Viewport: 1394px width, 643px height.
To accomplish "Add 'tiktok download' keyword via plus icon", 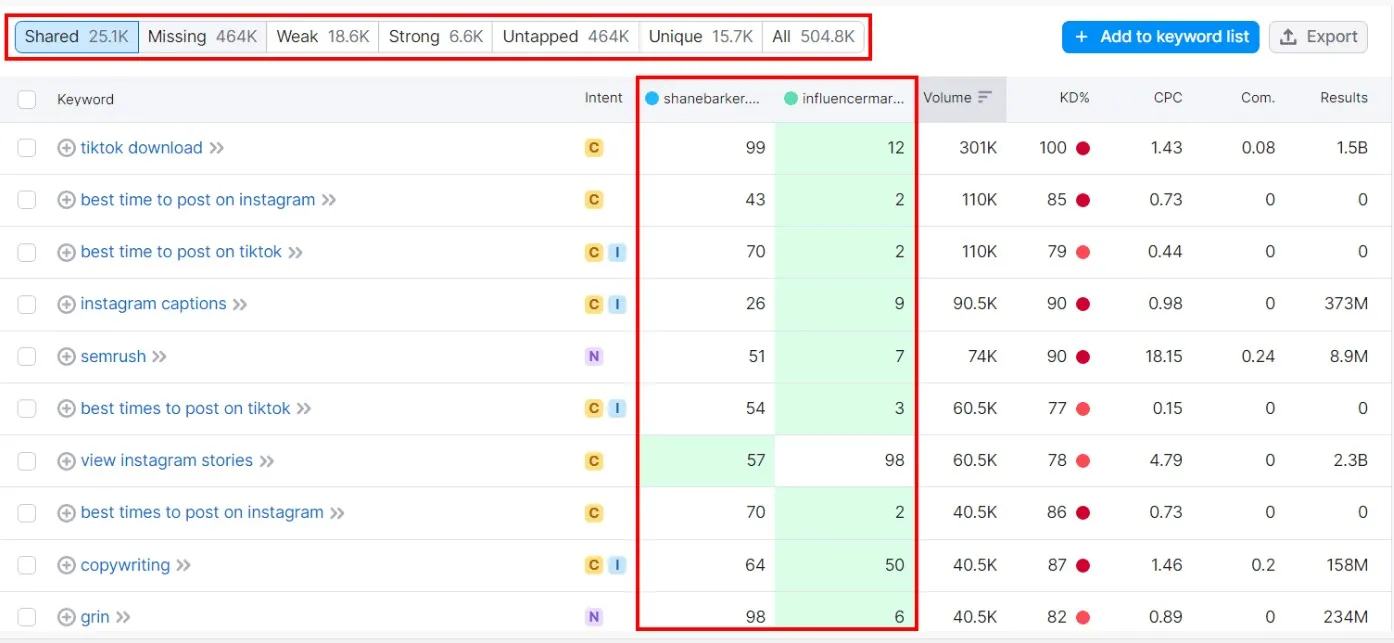I will point(66,148).
